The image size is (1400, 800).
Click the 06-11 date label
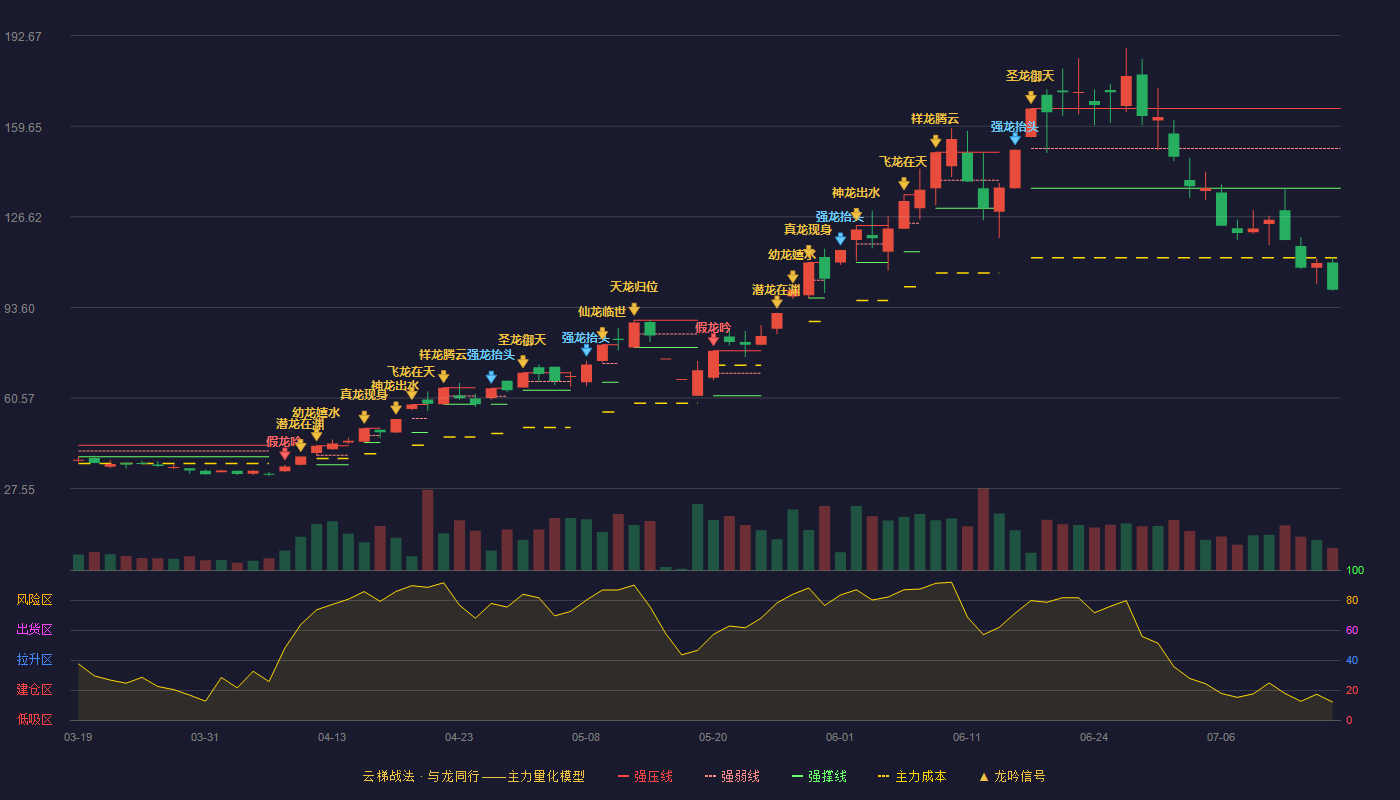967,737
